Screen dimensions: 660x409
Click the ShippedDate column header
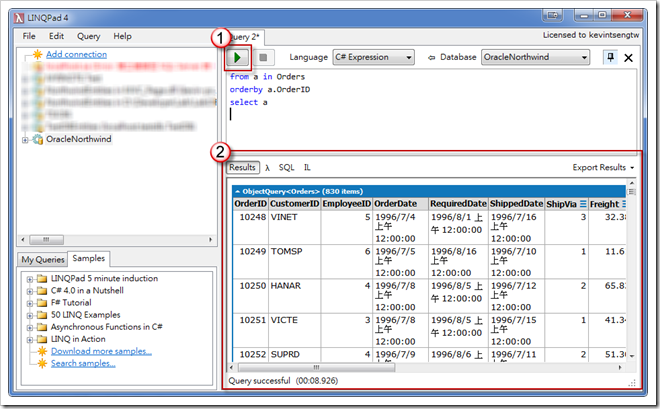516,204
